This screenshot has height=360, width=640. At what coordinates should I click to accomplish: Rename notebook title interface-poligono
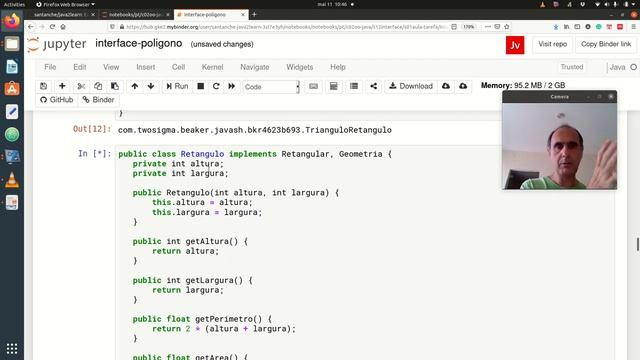click(x=139, y=43)
